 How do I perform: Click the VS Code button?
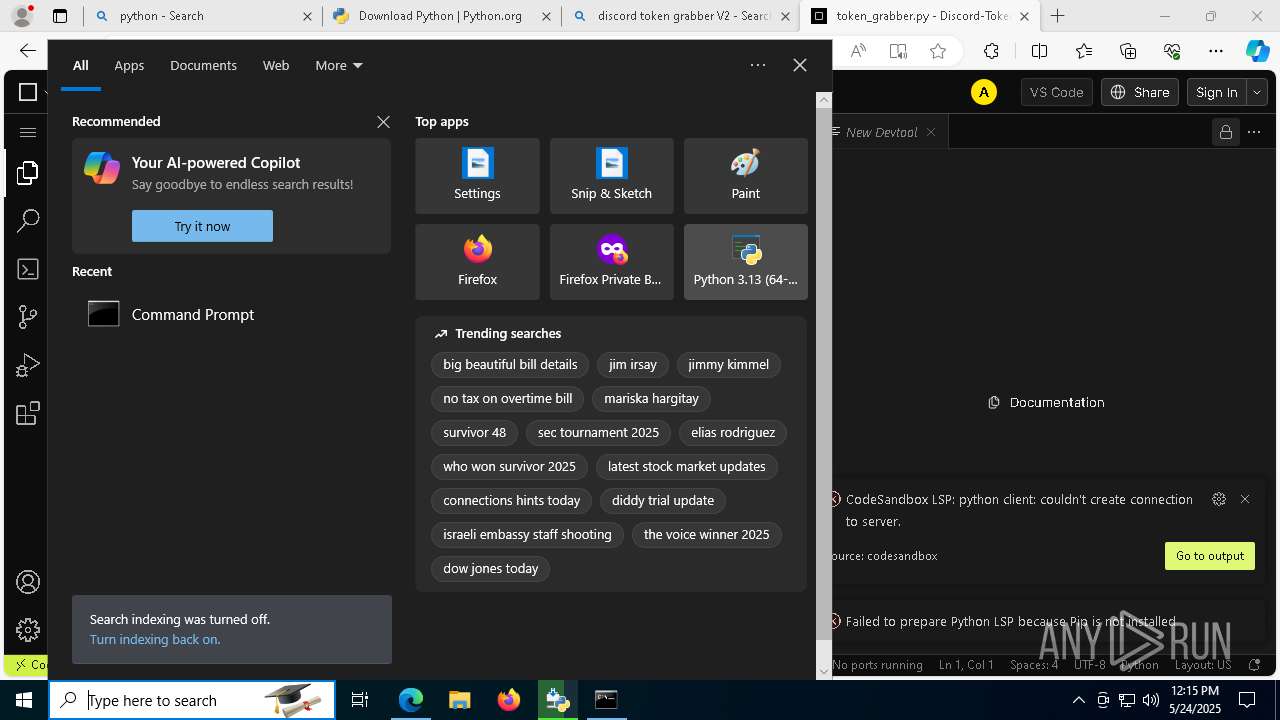click(1056, 92)
